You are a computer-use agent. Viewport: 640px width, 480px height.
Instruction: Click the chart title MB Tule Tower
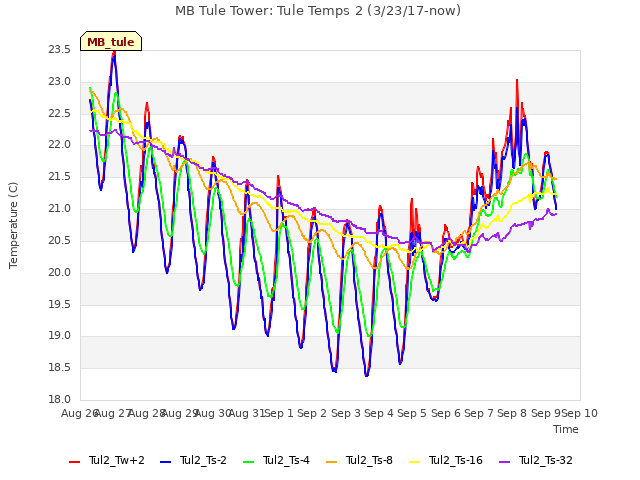[x=318, y=10]
